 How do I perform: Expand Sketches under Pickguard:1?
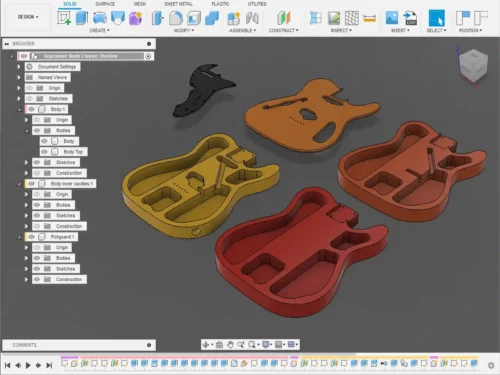point(26,269)
